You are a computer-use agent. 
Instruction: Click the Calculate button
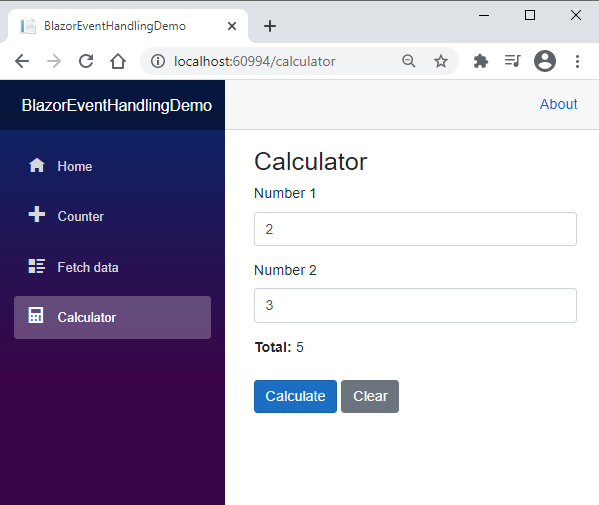295,397
